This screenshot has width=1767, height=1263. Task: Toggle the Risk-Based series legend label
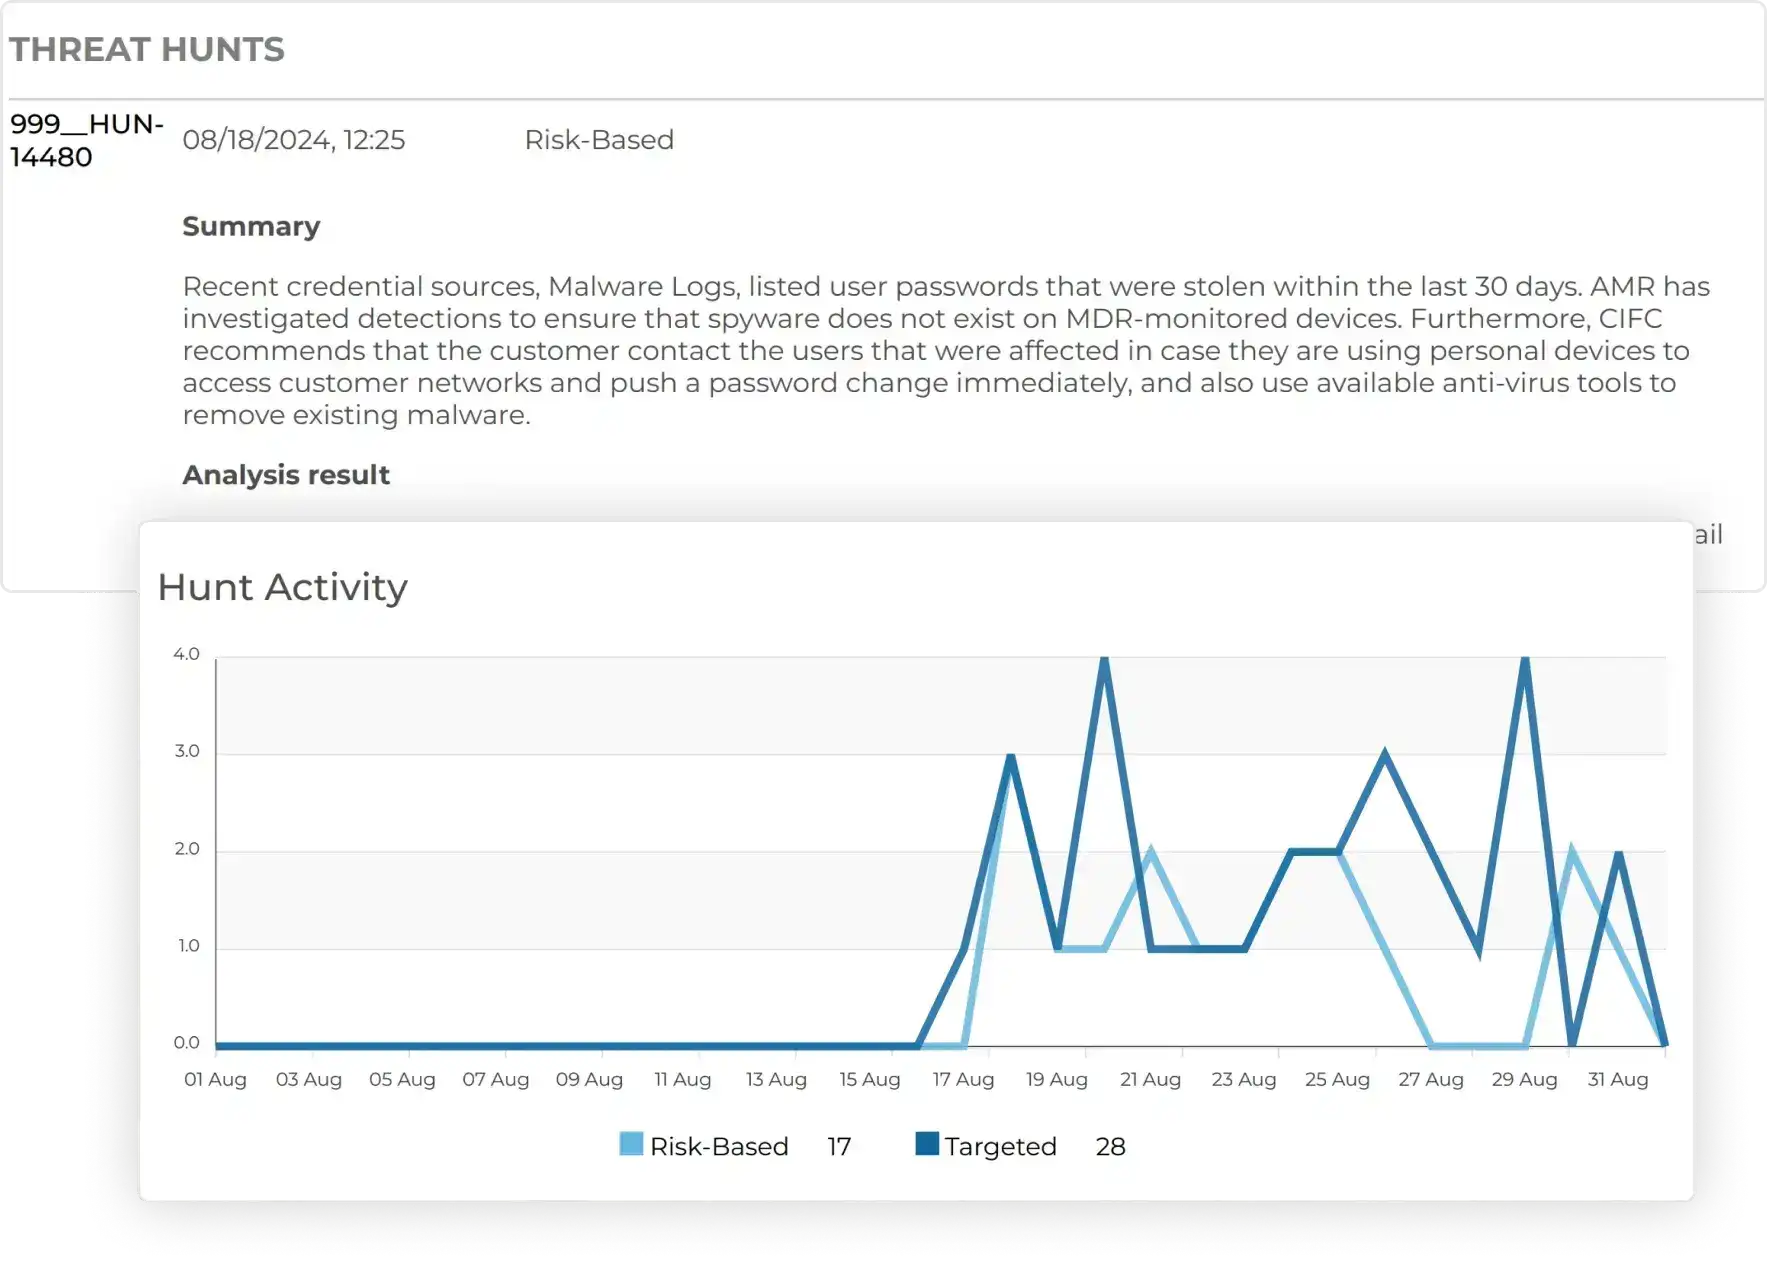coord(719,1146)
